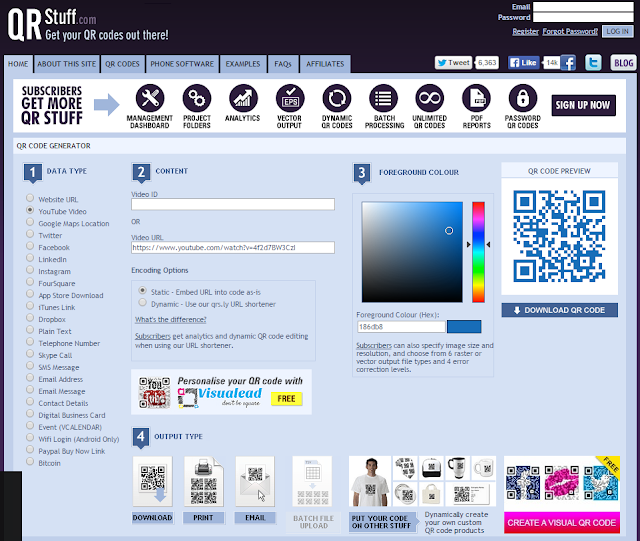This screenshot has width=640, height=541.
Task: Click the SIGN UP NOW button
Action: coord(583,105)
